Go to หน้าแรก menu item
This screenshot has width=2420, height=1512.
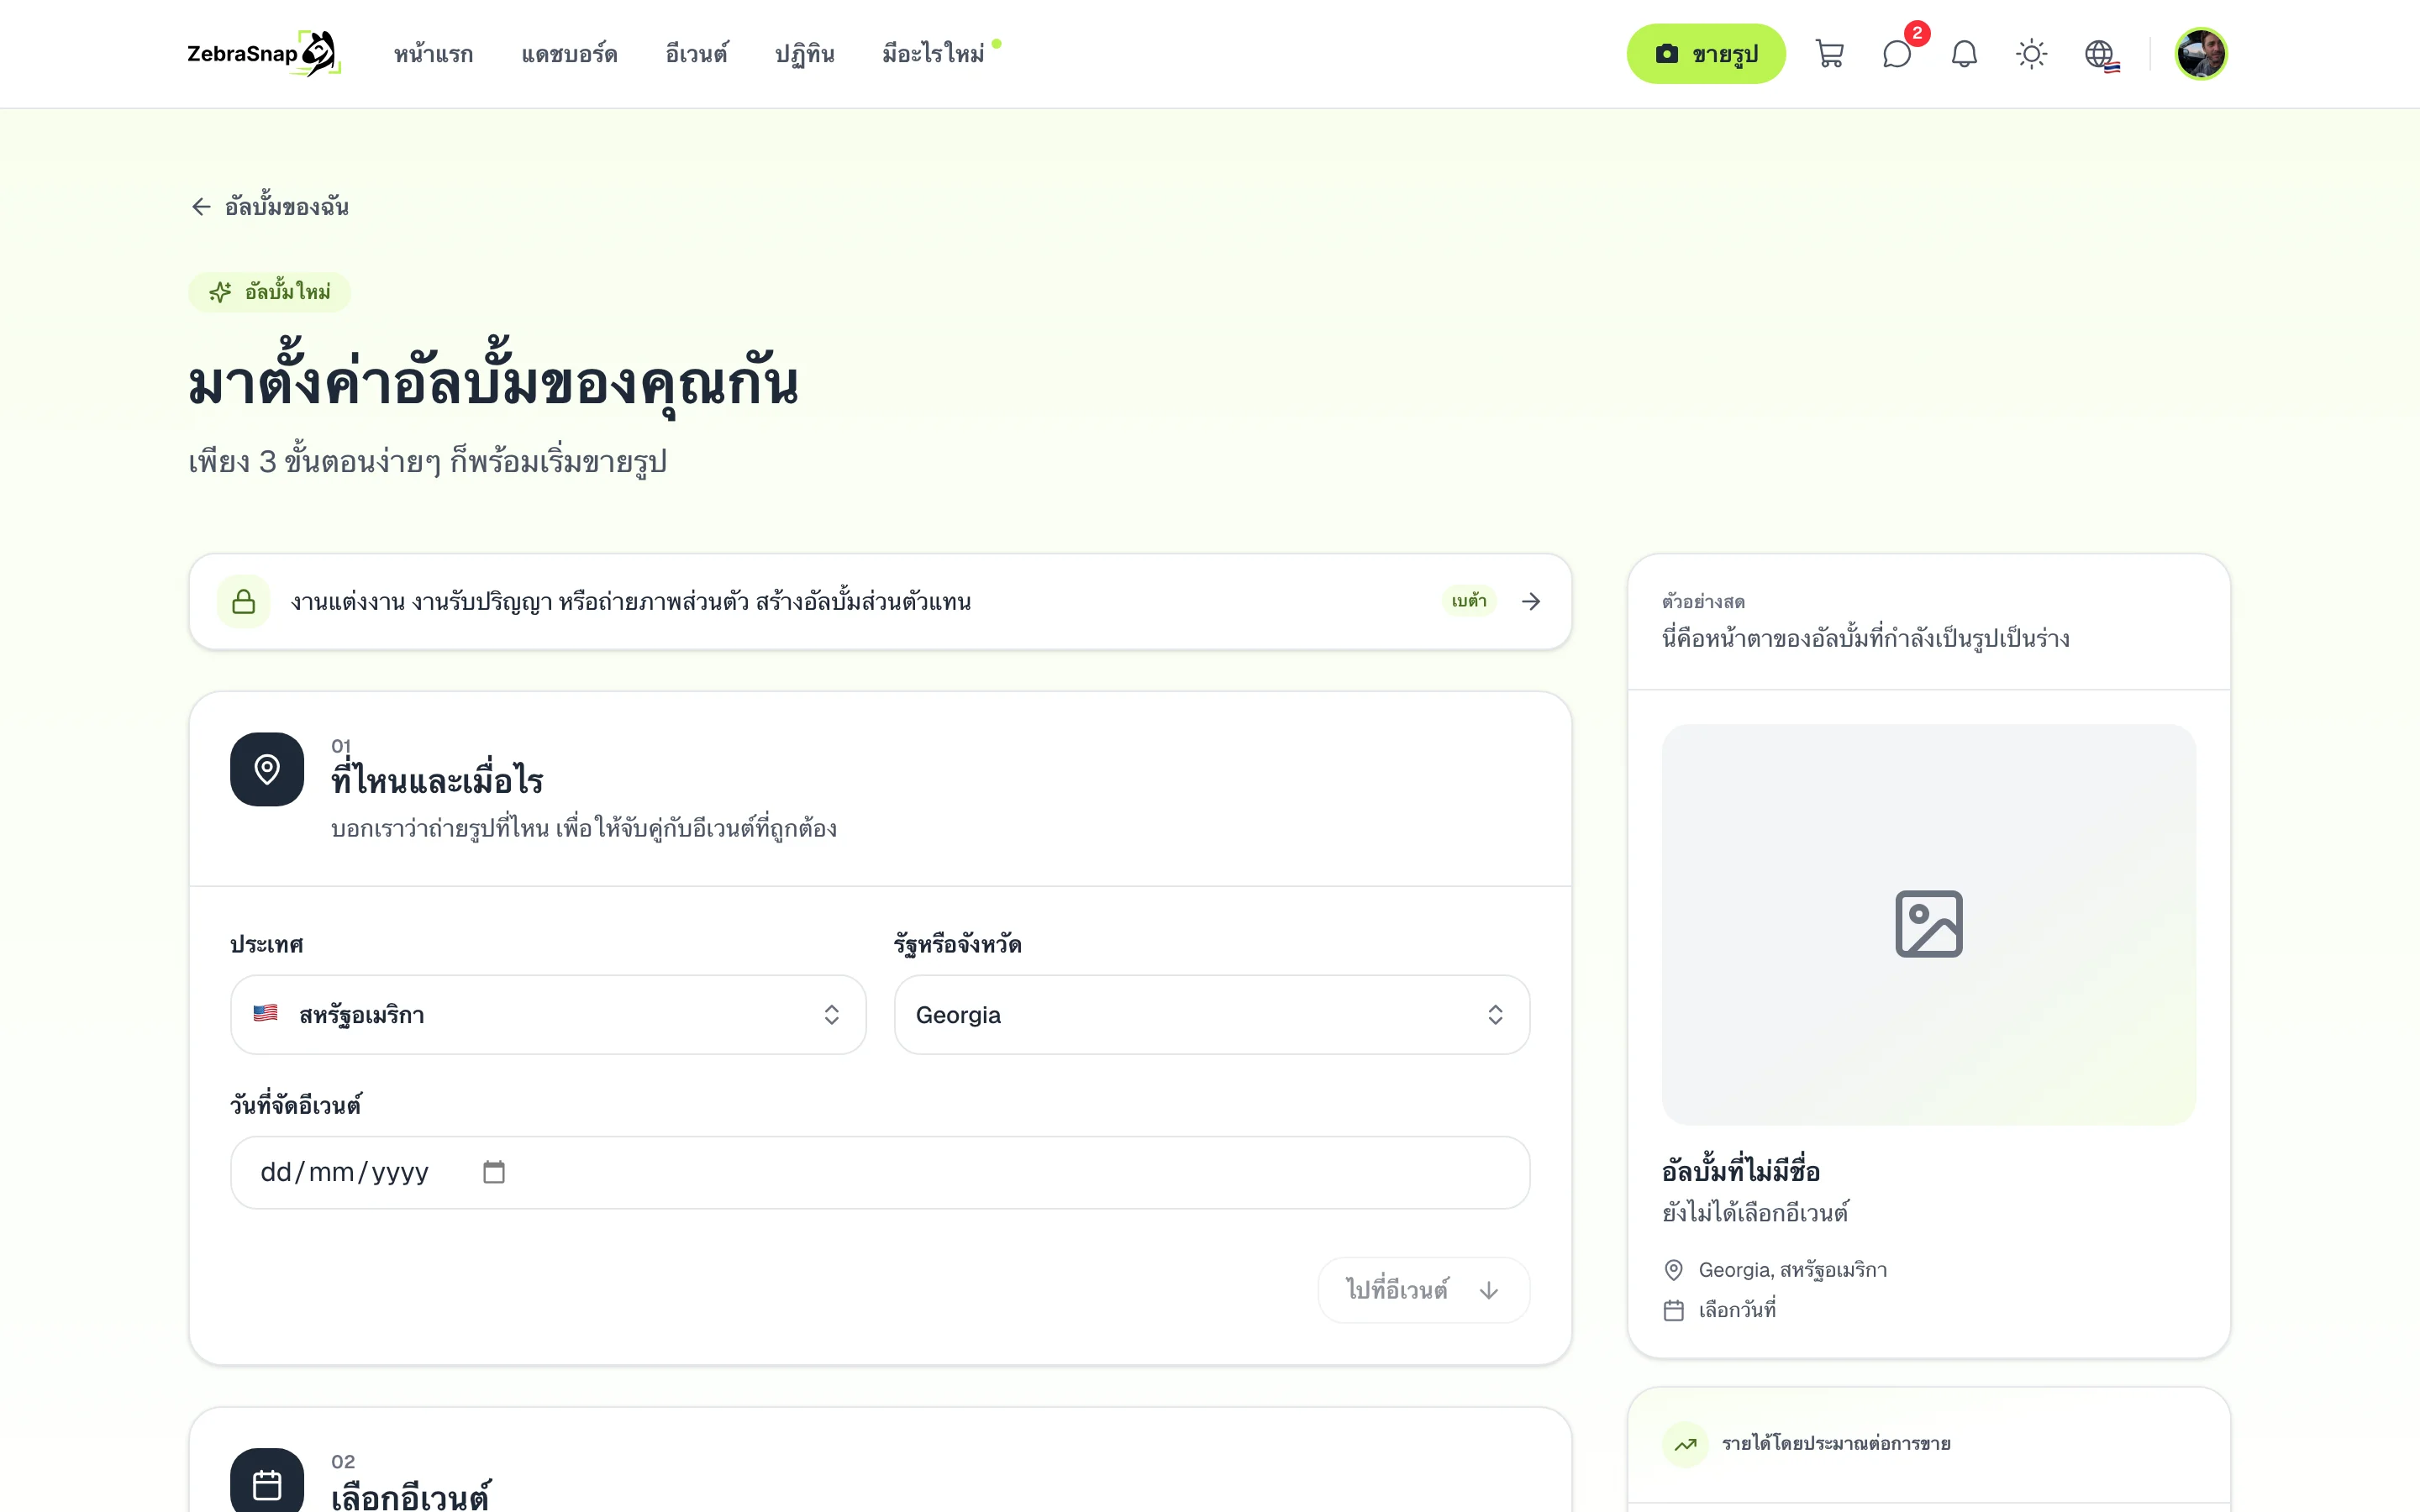(x=433, y=54)
